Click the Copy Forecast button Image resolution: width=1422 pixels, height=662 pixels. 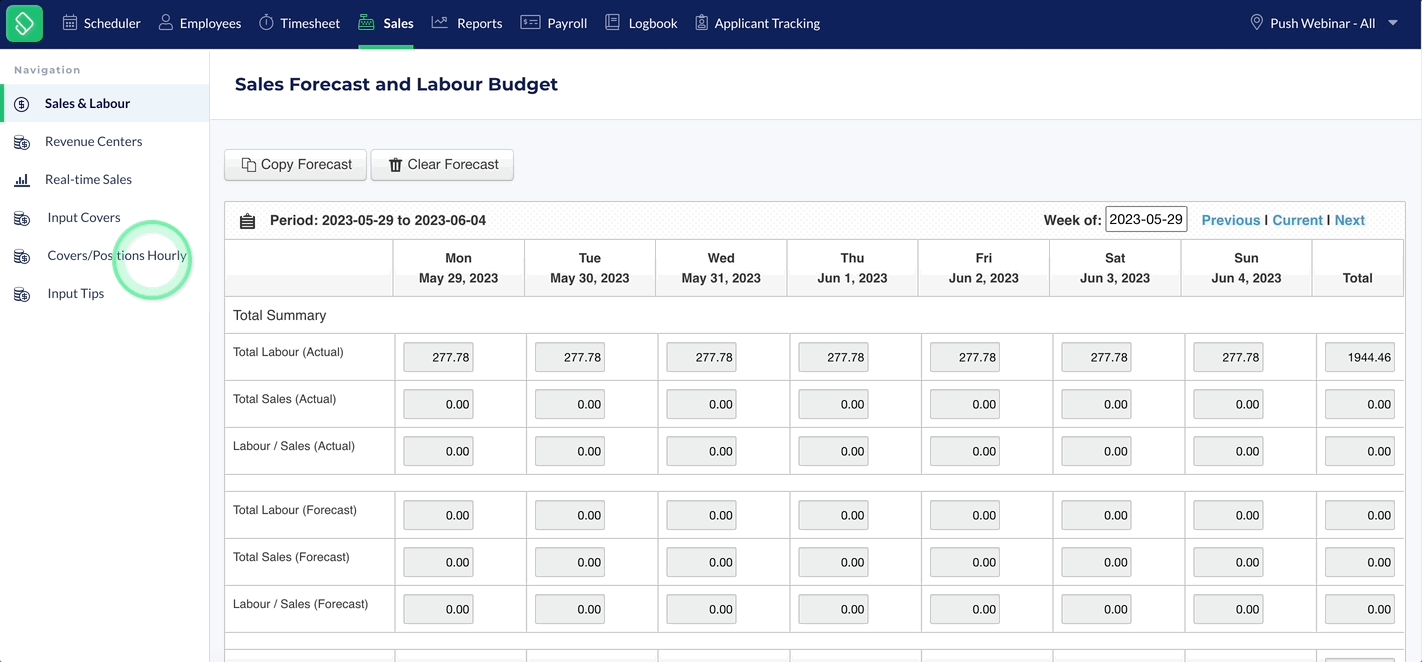296,165
